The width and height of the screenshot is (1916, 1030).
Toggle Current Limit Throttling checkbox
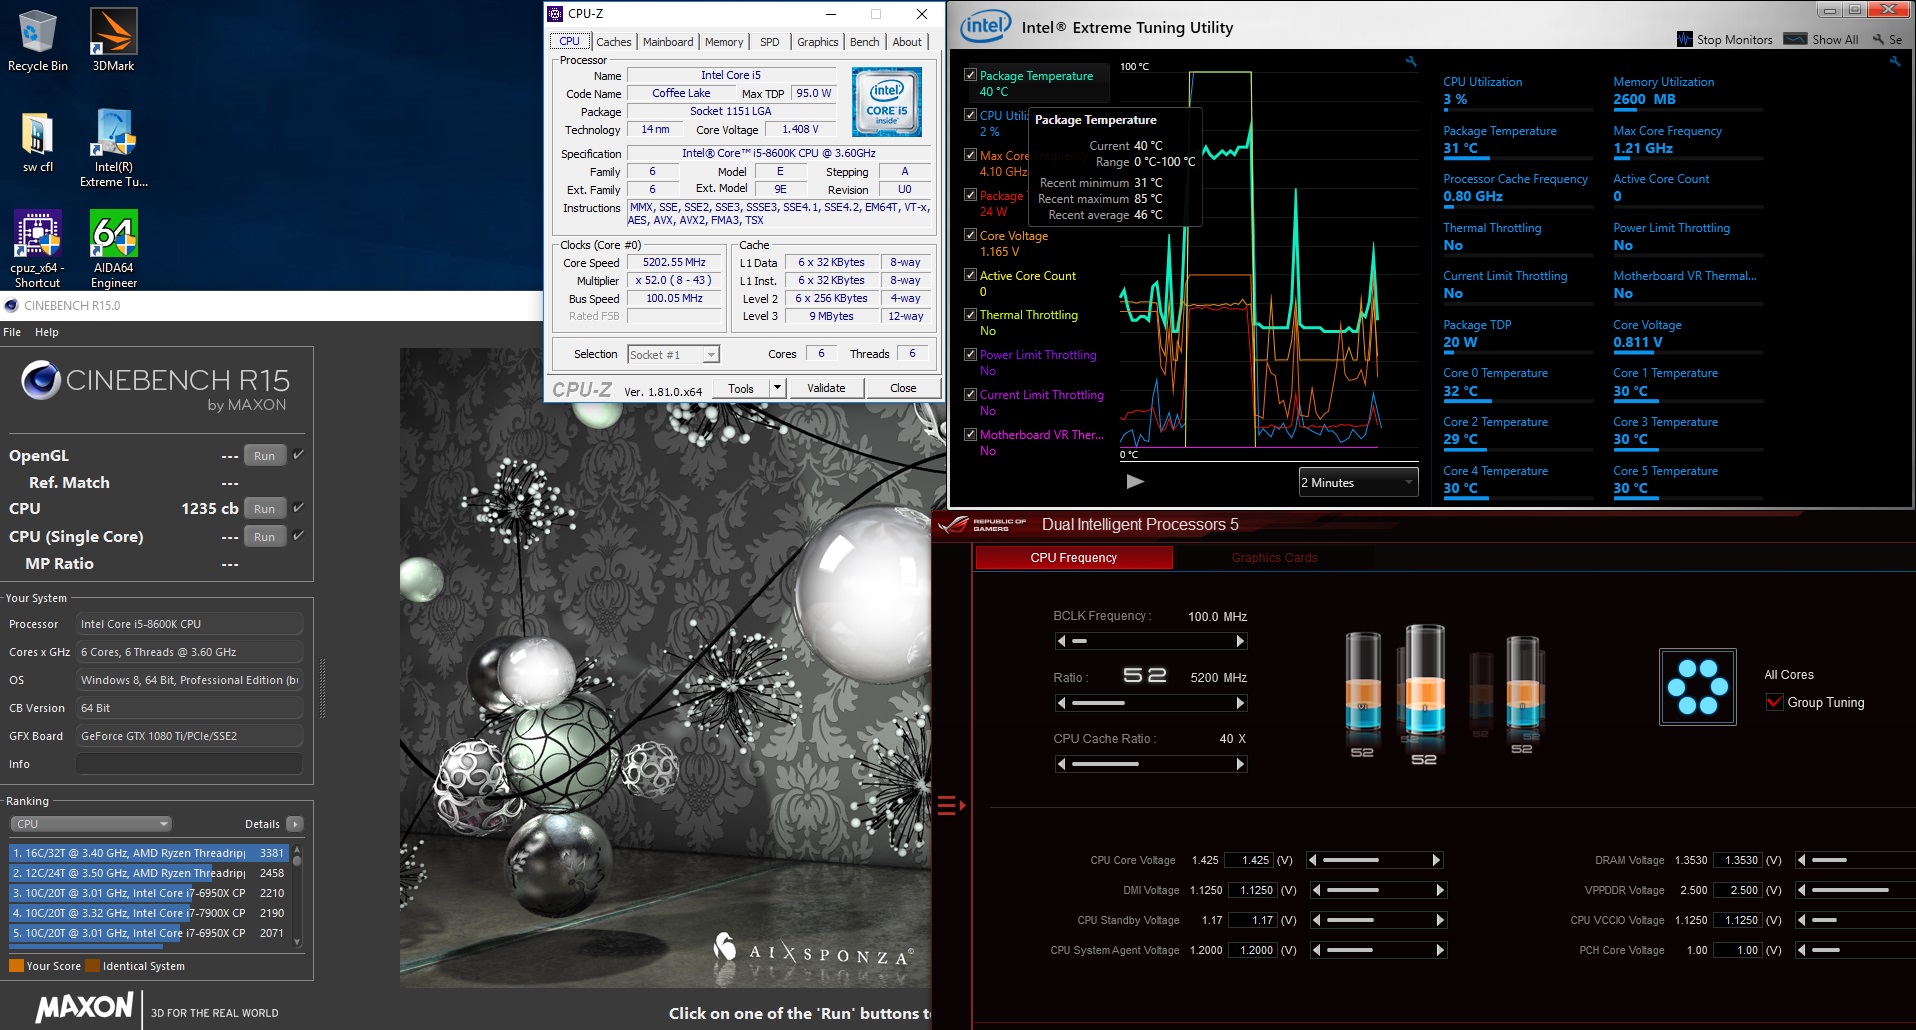[970, 394]
